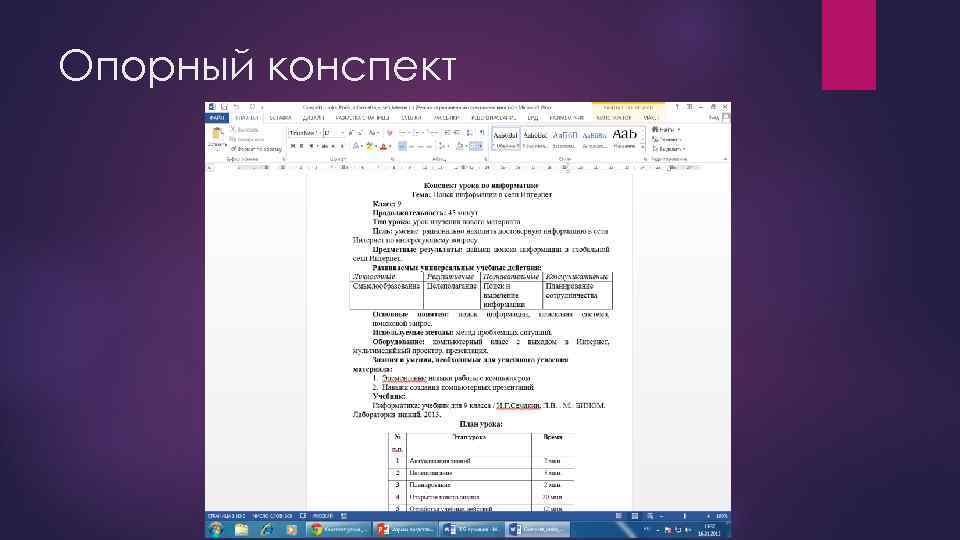Click the word count in status bar
960x540 pixels.
coord(272,516)
